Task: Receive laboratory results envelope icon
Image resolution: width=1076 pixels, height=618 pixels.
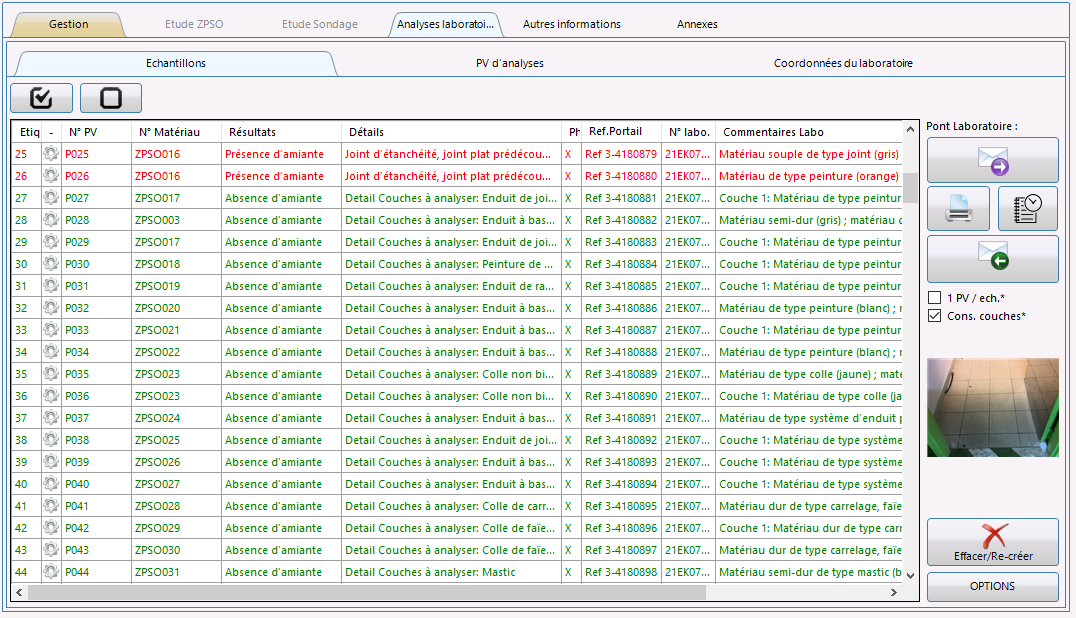Action: (992, 259)
